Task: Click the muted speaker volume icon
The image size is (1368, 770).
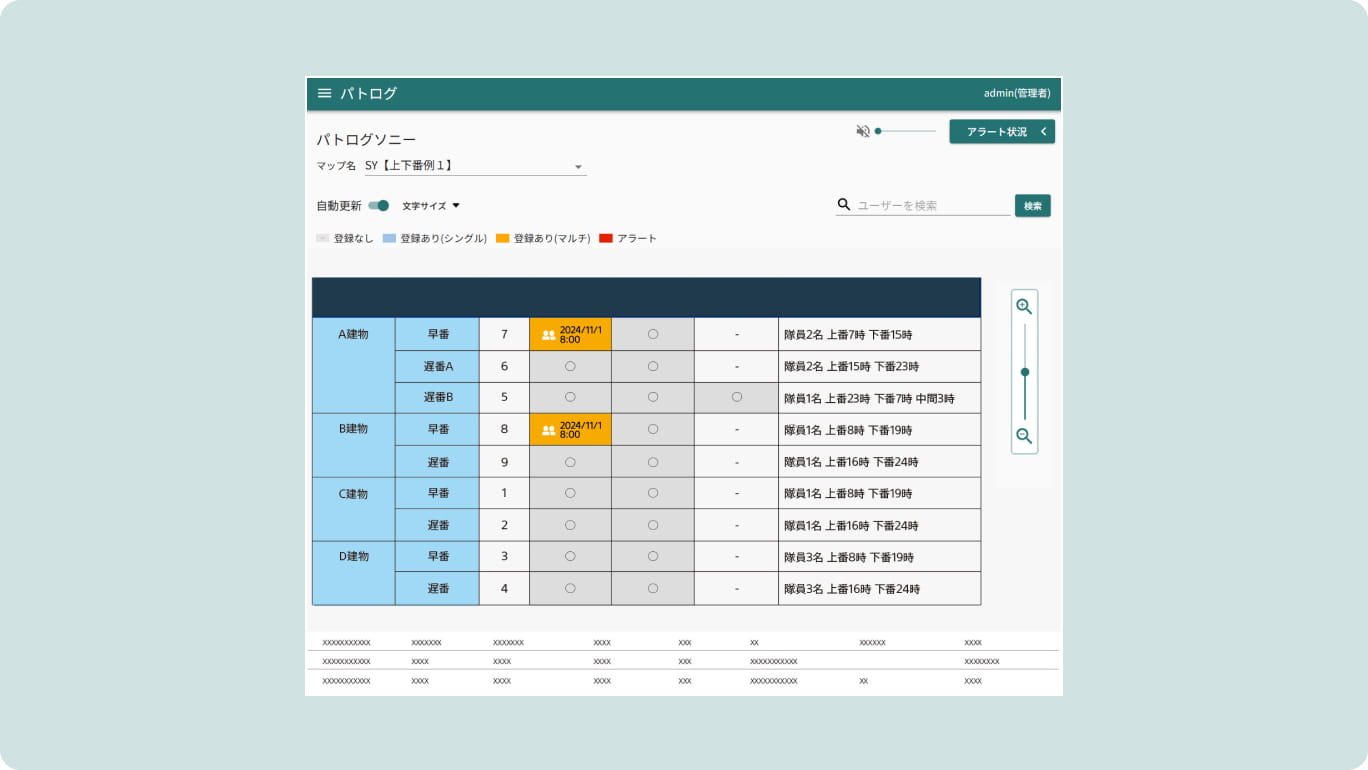Action: tap(863, 131)
